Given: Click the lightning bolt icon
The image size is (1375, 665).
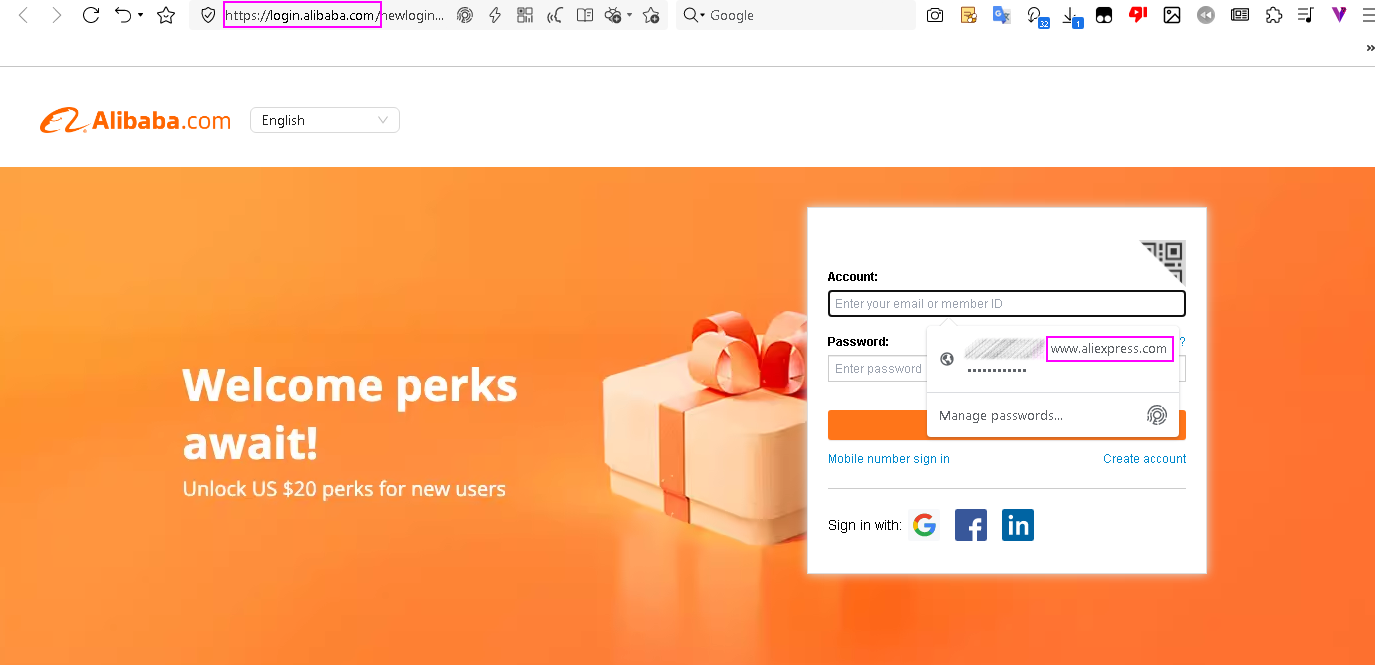Looking at the screenshot, I should coord(494,15).
